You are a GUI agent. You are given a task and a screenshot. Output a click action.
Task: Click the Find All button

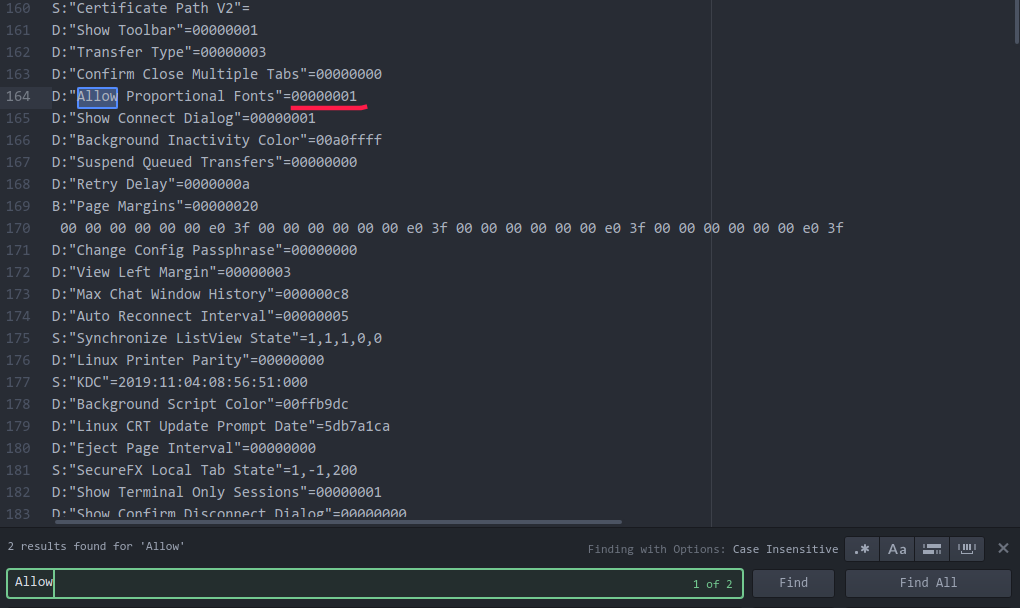pos(927,583)
